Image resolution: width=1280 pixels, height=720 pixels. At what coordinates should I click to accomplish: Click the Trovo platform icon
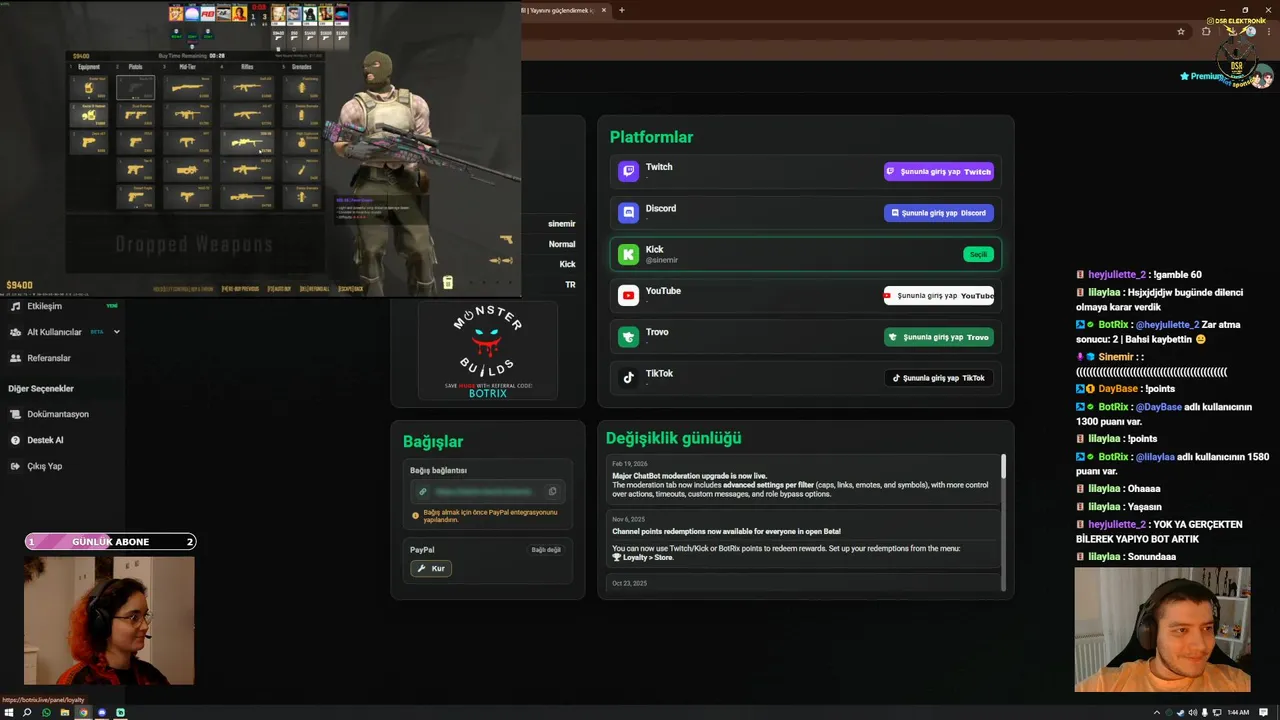tap(628, 337)
